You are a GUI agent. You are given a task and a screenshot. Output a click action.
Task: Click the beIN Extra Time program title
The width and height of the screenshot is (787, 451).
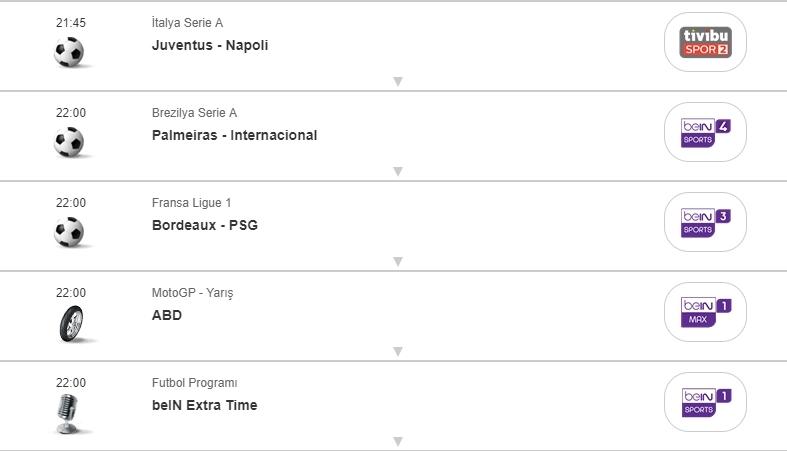point(204,405)
